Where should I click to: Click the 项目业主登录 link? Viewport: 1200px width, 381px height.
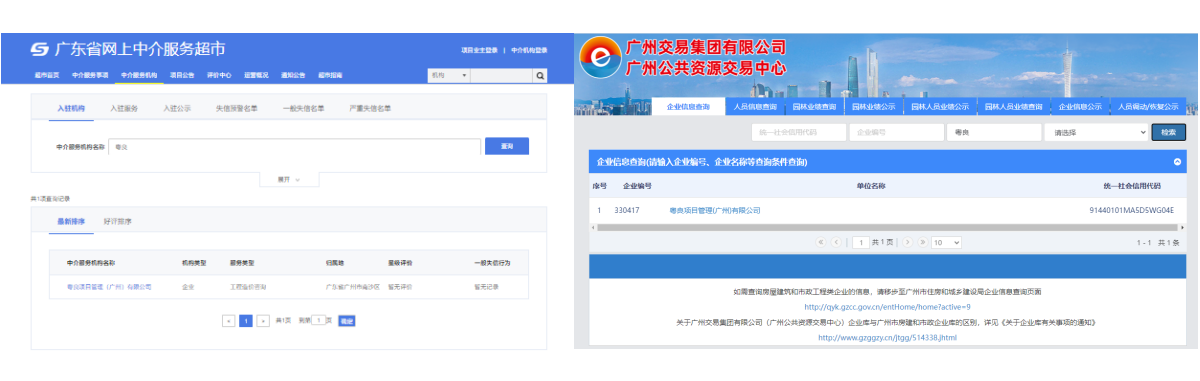click(479, 49)
